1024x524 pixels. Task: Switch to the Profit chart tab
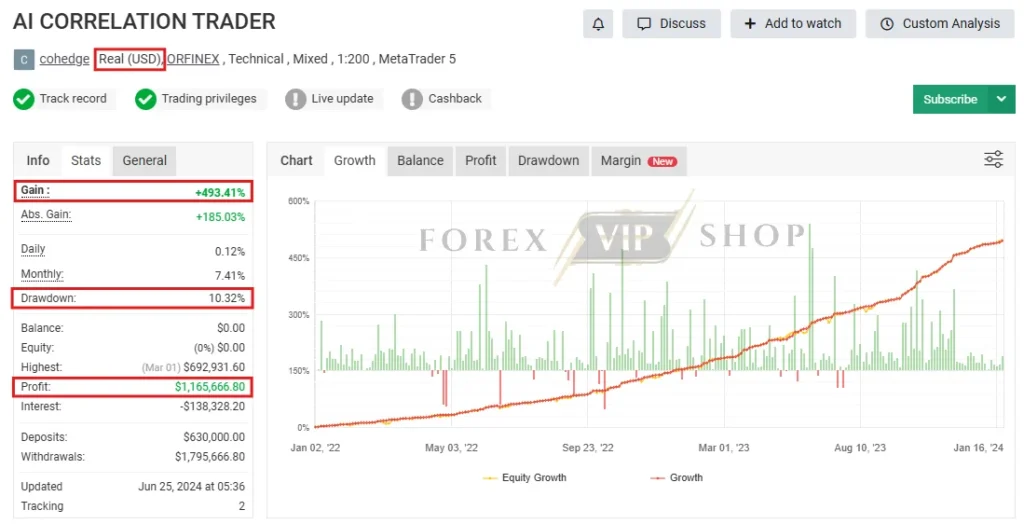(481, 161)
